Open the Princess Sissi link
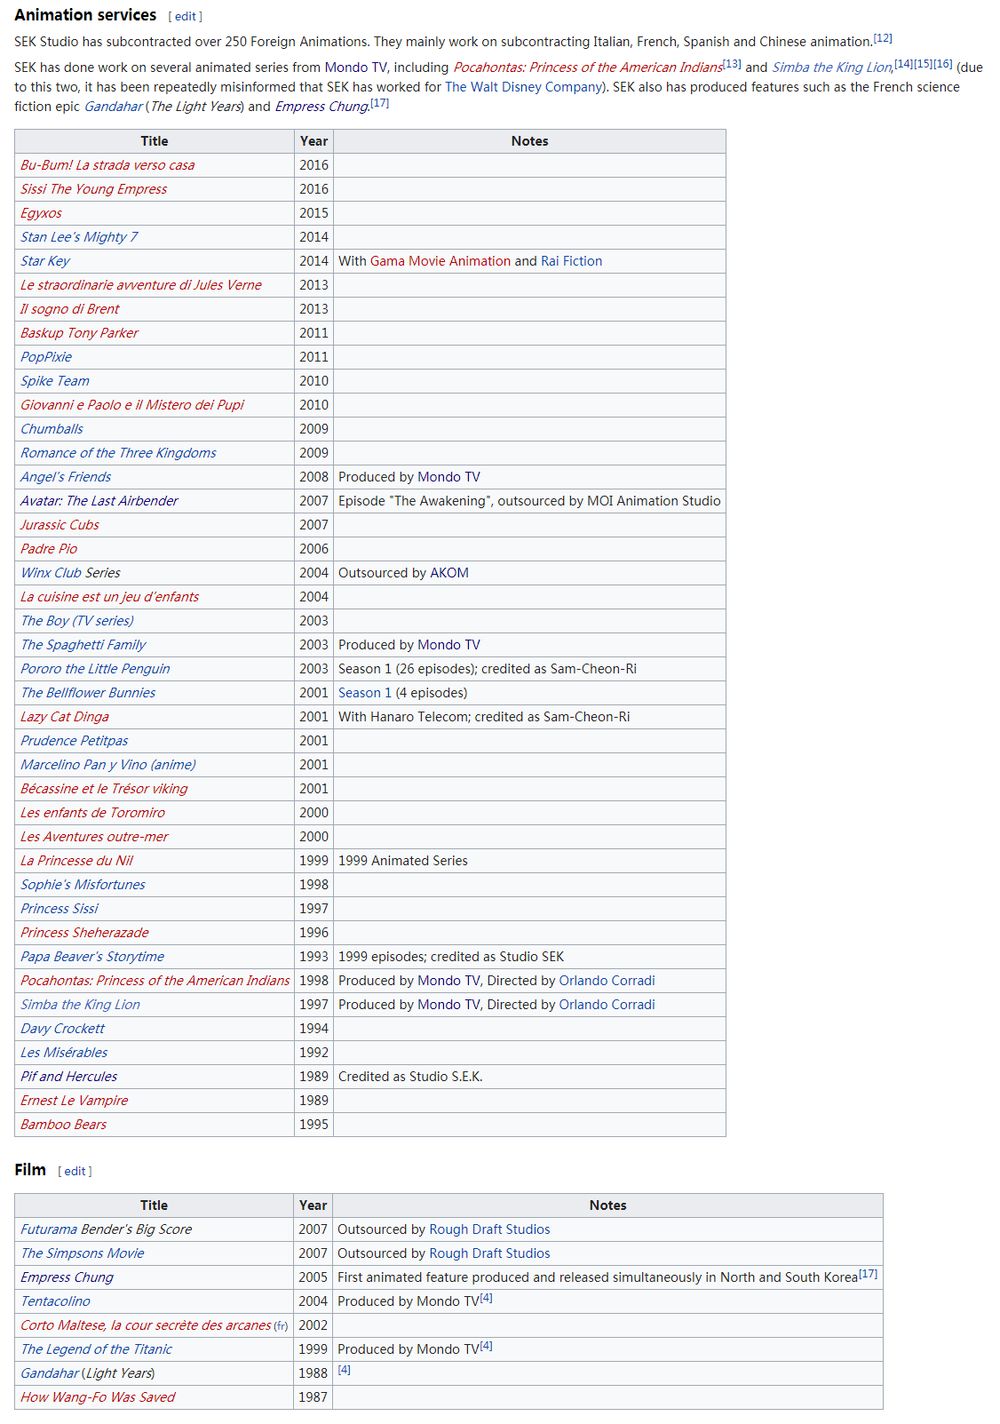Screen dimensions: 1000x1424 coord(60,909)
